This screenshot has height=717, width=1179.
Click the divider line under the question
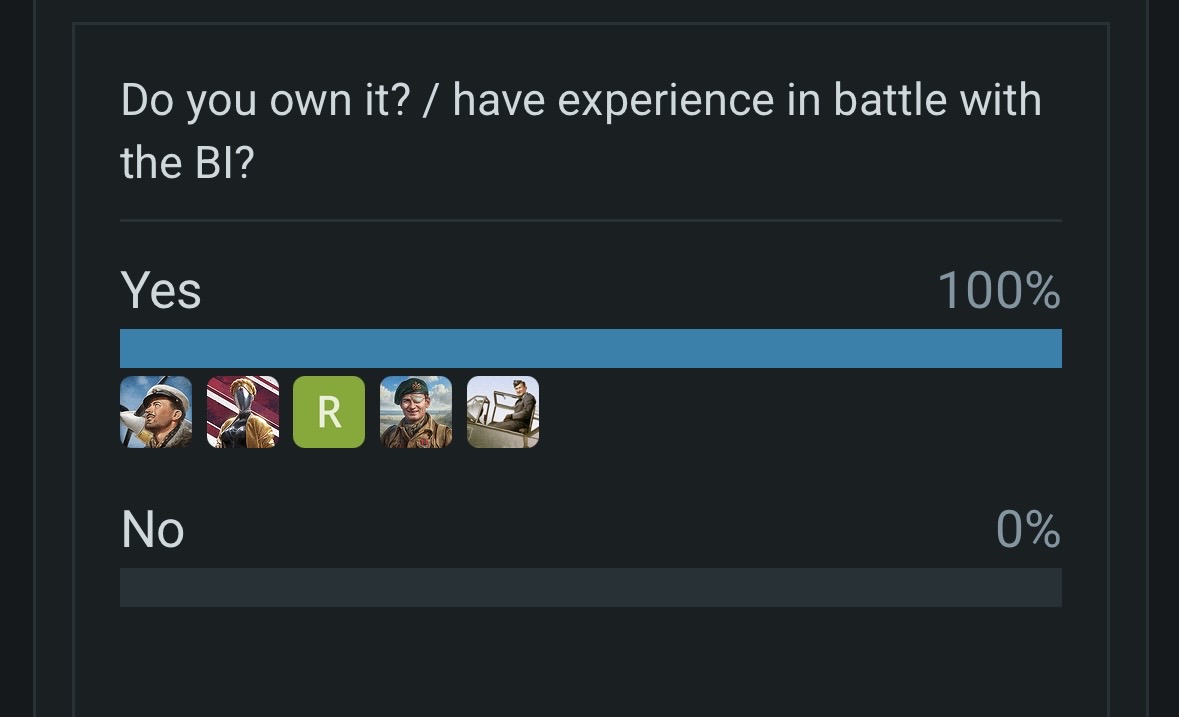click(x=590, y=220)
